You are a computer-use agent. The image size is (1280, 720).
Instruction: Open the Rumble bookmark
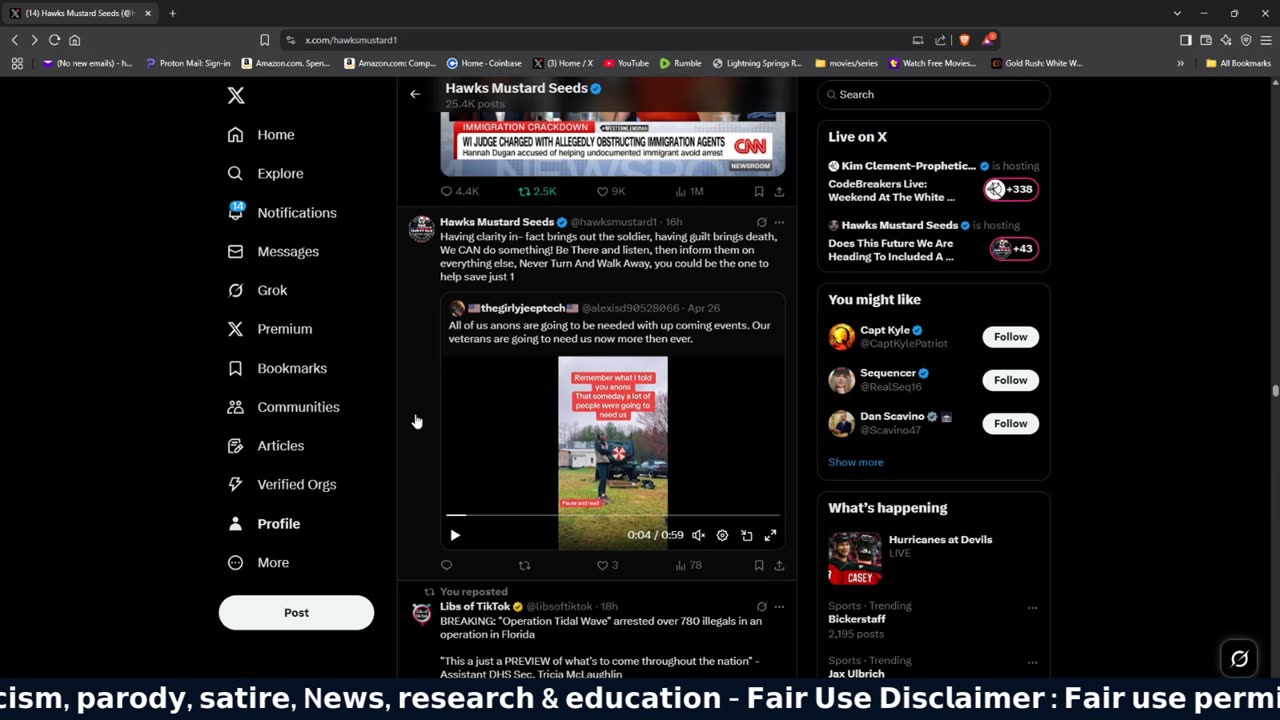click(x=680, y=63)
